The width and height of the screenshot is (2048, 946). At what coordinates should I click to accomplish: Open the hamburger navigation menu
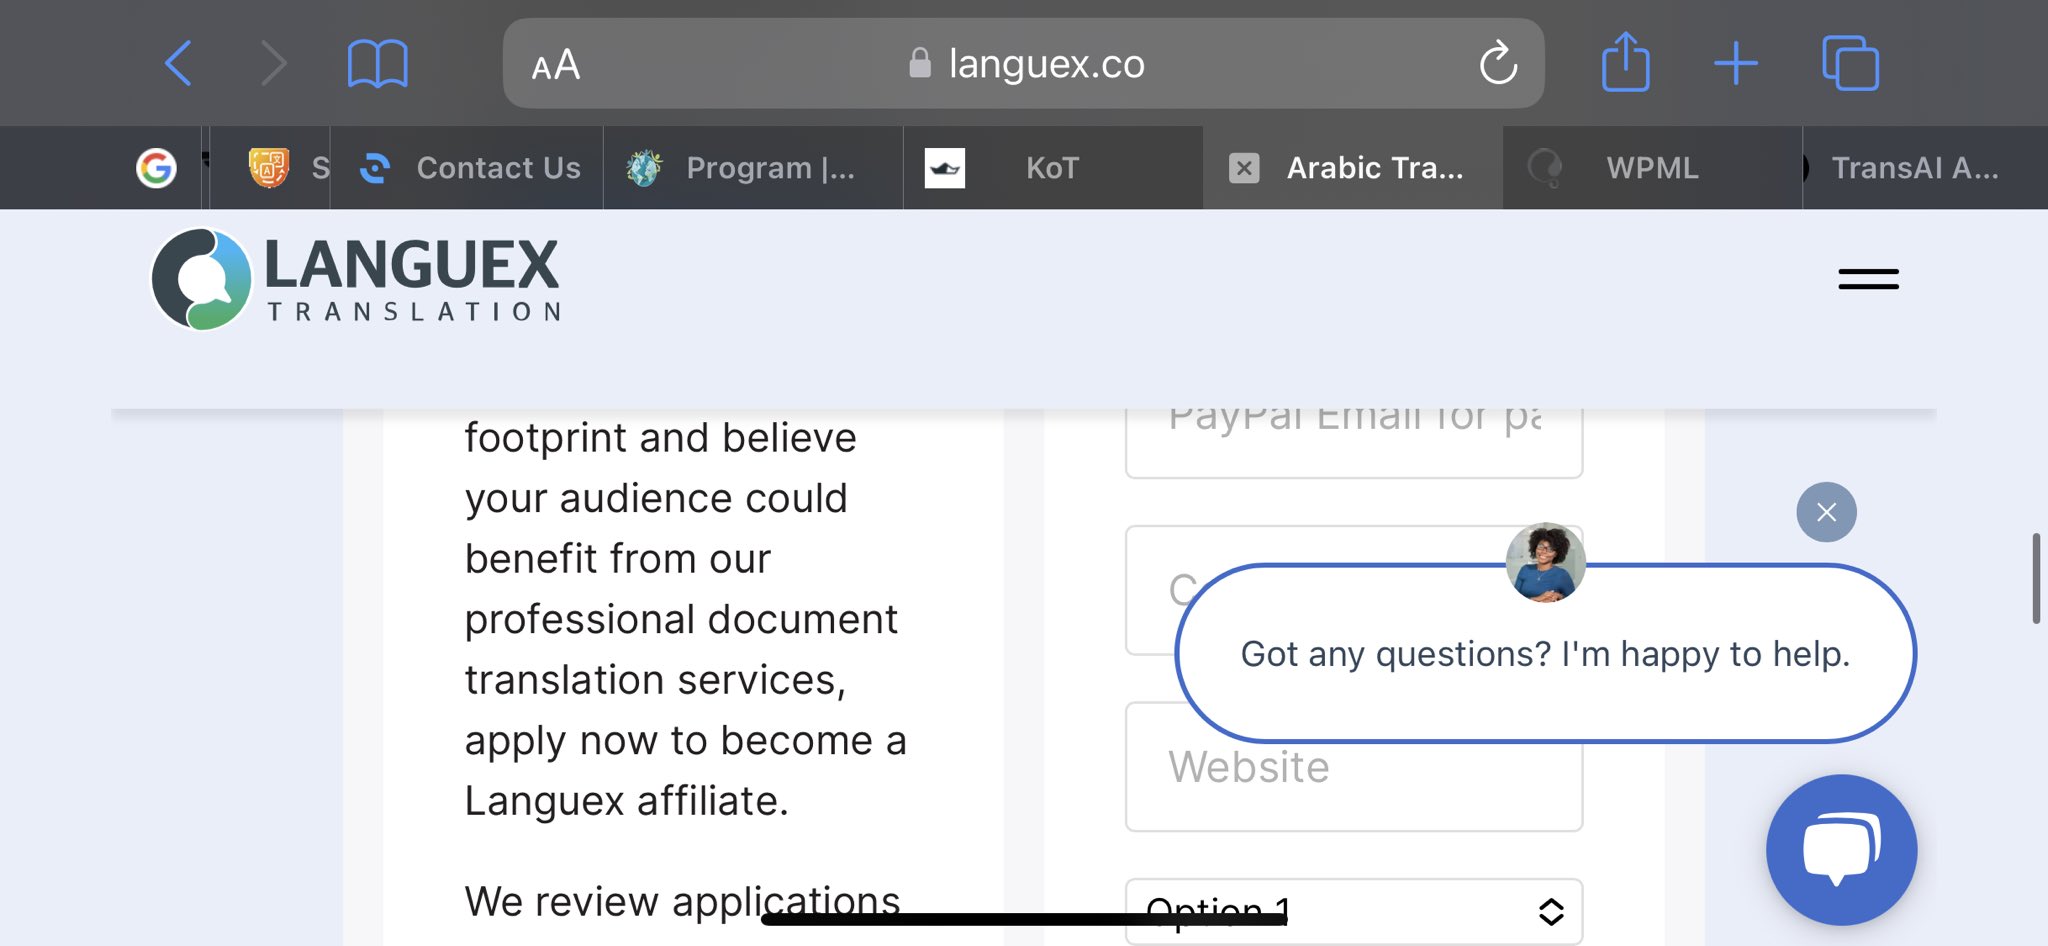[1868, 279]
